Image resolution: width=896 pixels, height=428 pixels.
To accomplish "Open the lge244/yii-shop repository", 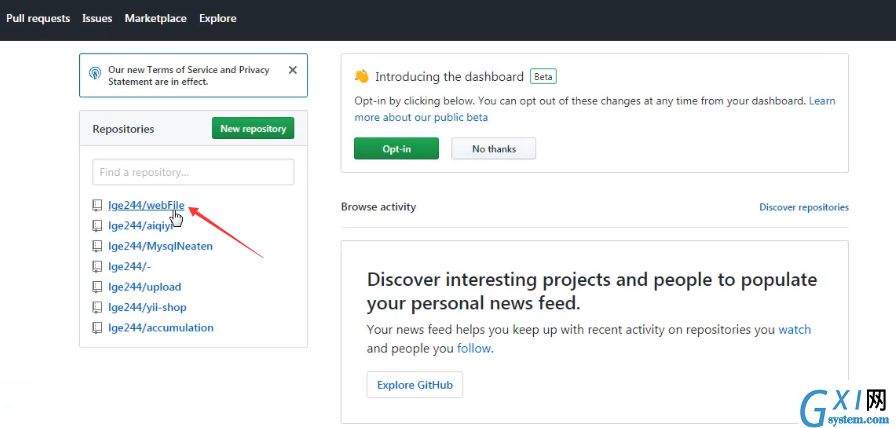I will point(147,307).
